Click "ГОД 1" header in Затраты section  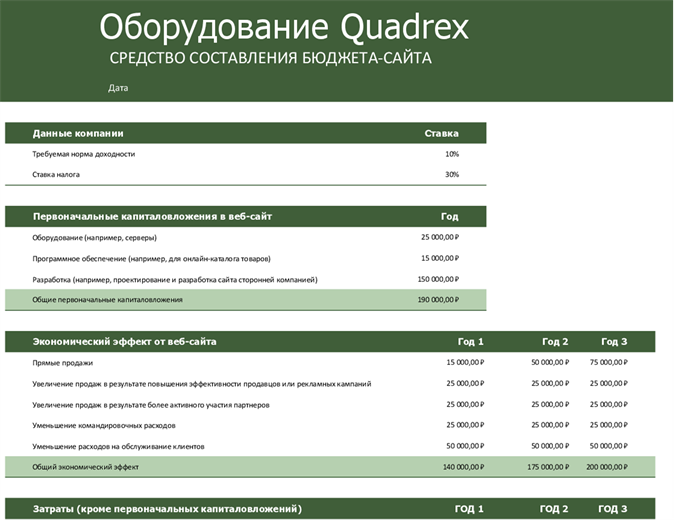click(x=469, y=509)
